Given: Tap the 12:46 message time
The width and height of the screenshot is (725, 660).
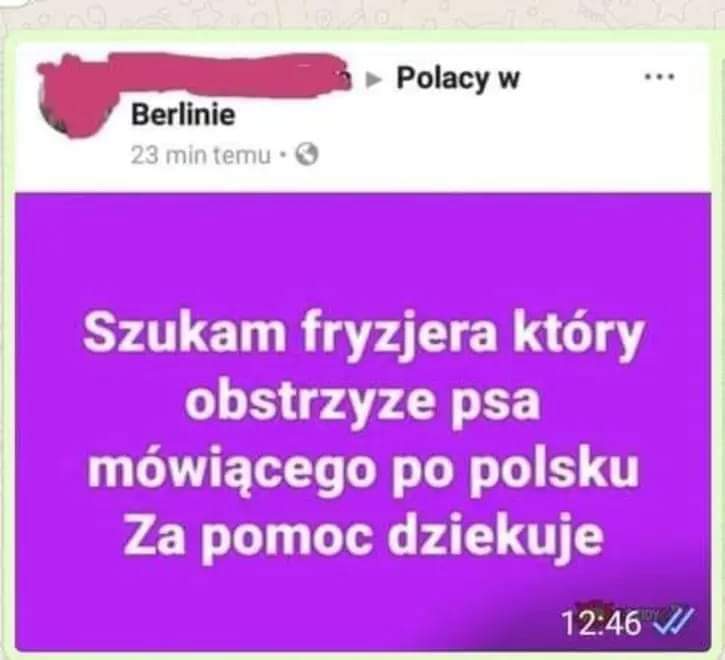Looking at the screenshot, I should click(x=601, y=623).
